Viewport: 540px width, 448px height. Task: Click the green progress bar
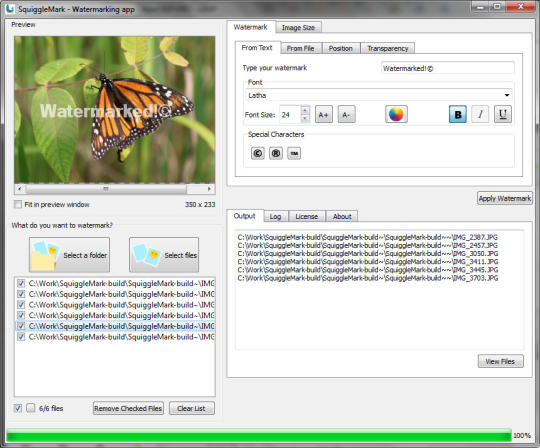[258, 435]
